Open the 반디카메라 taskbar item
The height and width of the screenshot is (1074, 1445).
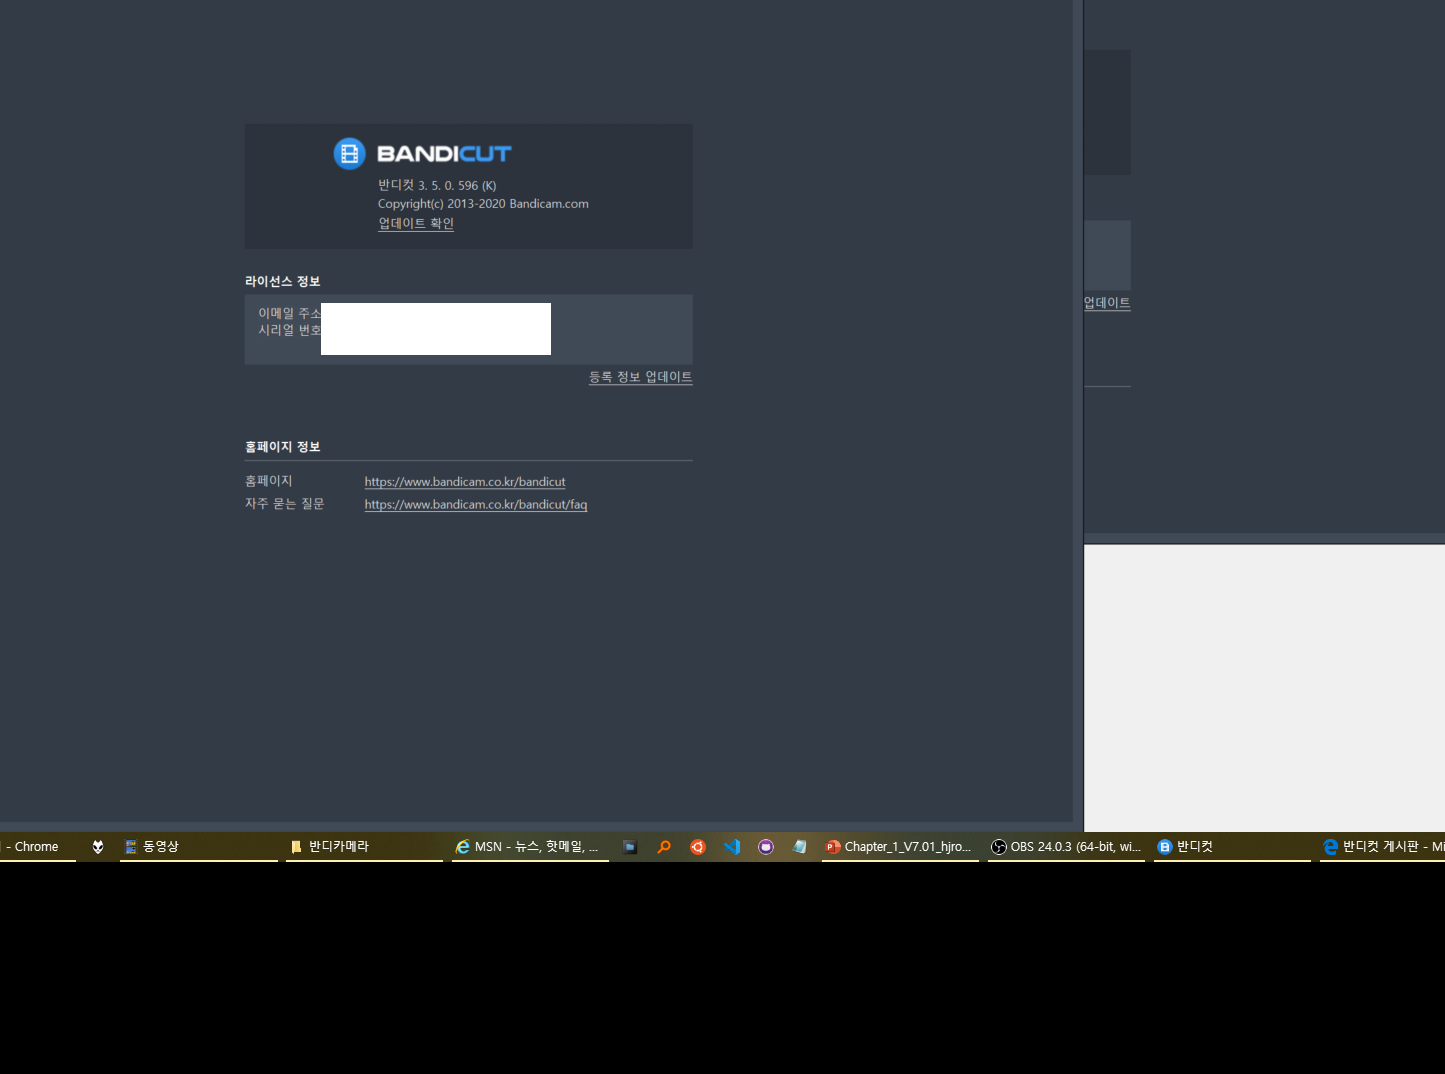pos(364,847)
